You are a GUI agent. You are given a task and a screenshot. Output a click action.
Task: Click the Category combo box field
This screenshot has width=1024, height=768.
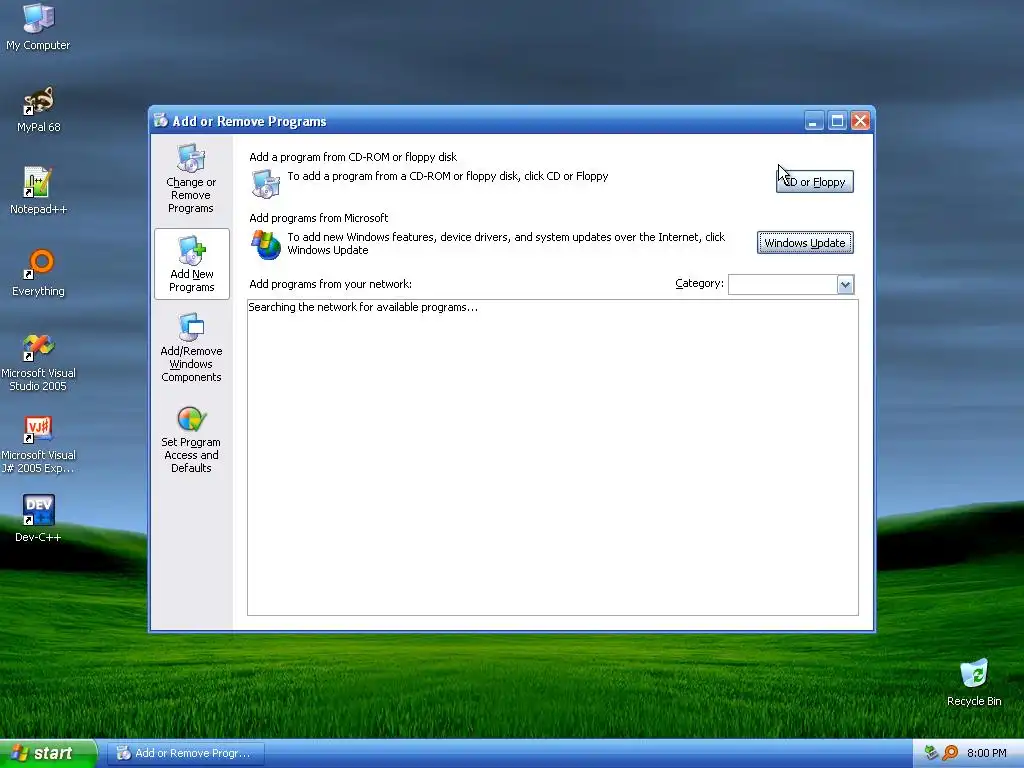(791, 285)
